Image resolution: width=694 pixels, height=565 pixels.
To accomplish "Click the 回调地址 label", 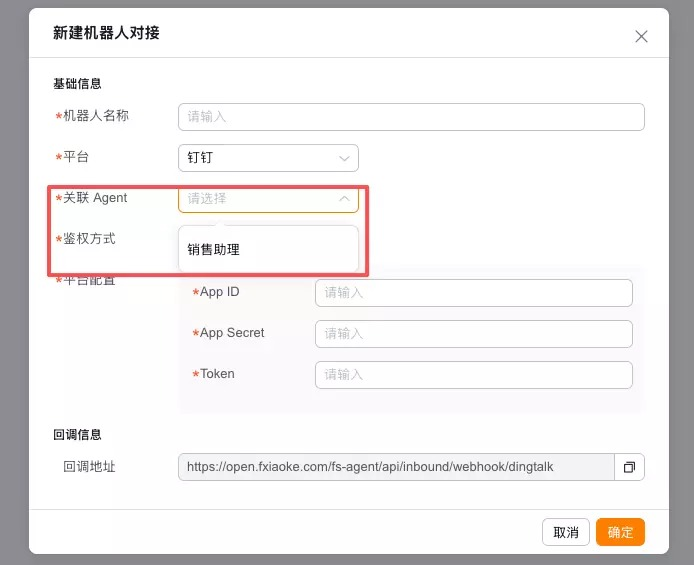I will pyautogui.click(x=89, y=467).
